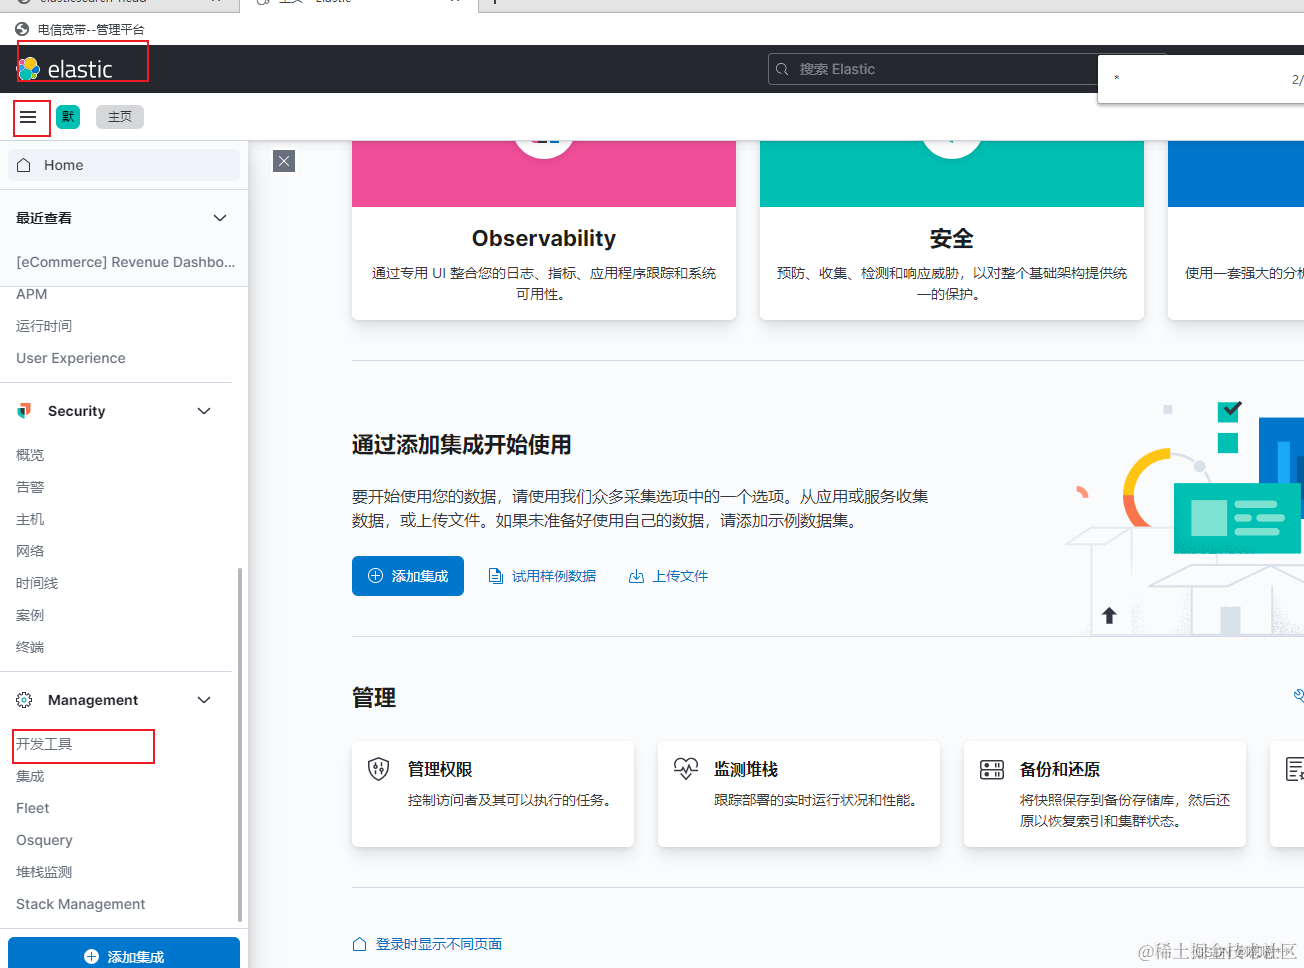Click the Home house icon in sidebar

[23, 164]
